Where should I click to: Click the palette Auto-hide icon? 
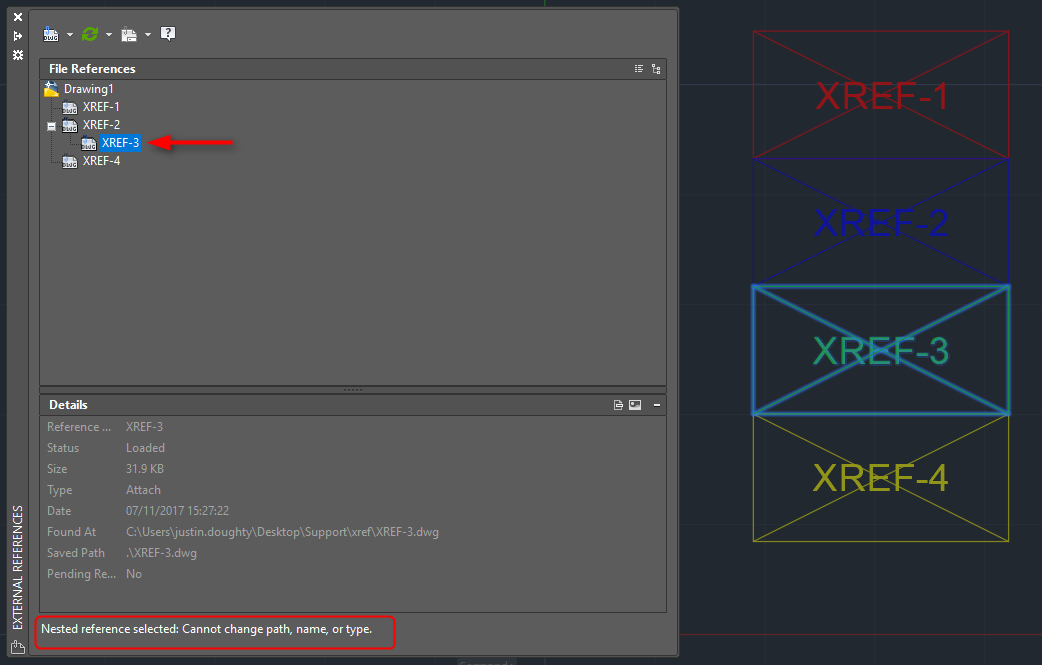coord(17,36)
